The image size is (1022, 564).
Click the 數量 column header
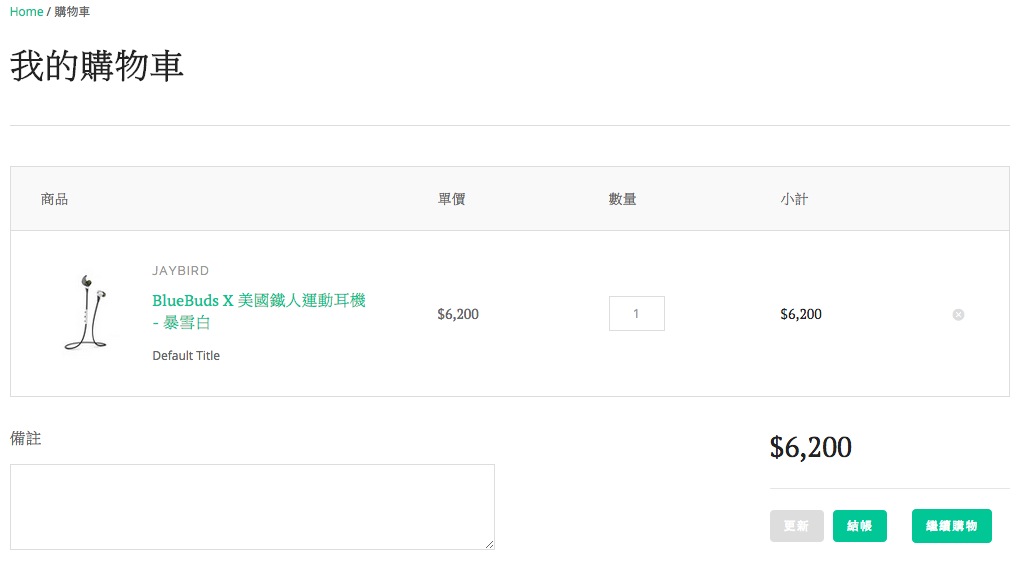tap(622, 199)
